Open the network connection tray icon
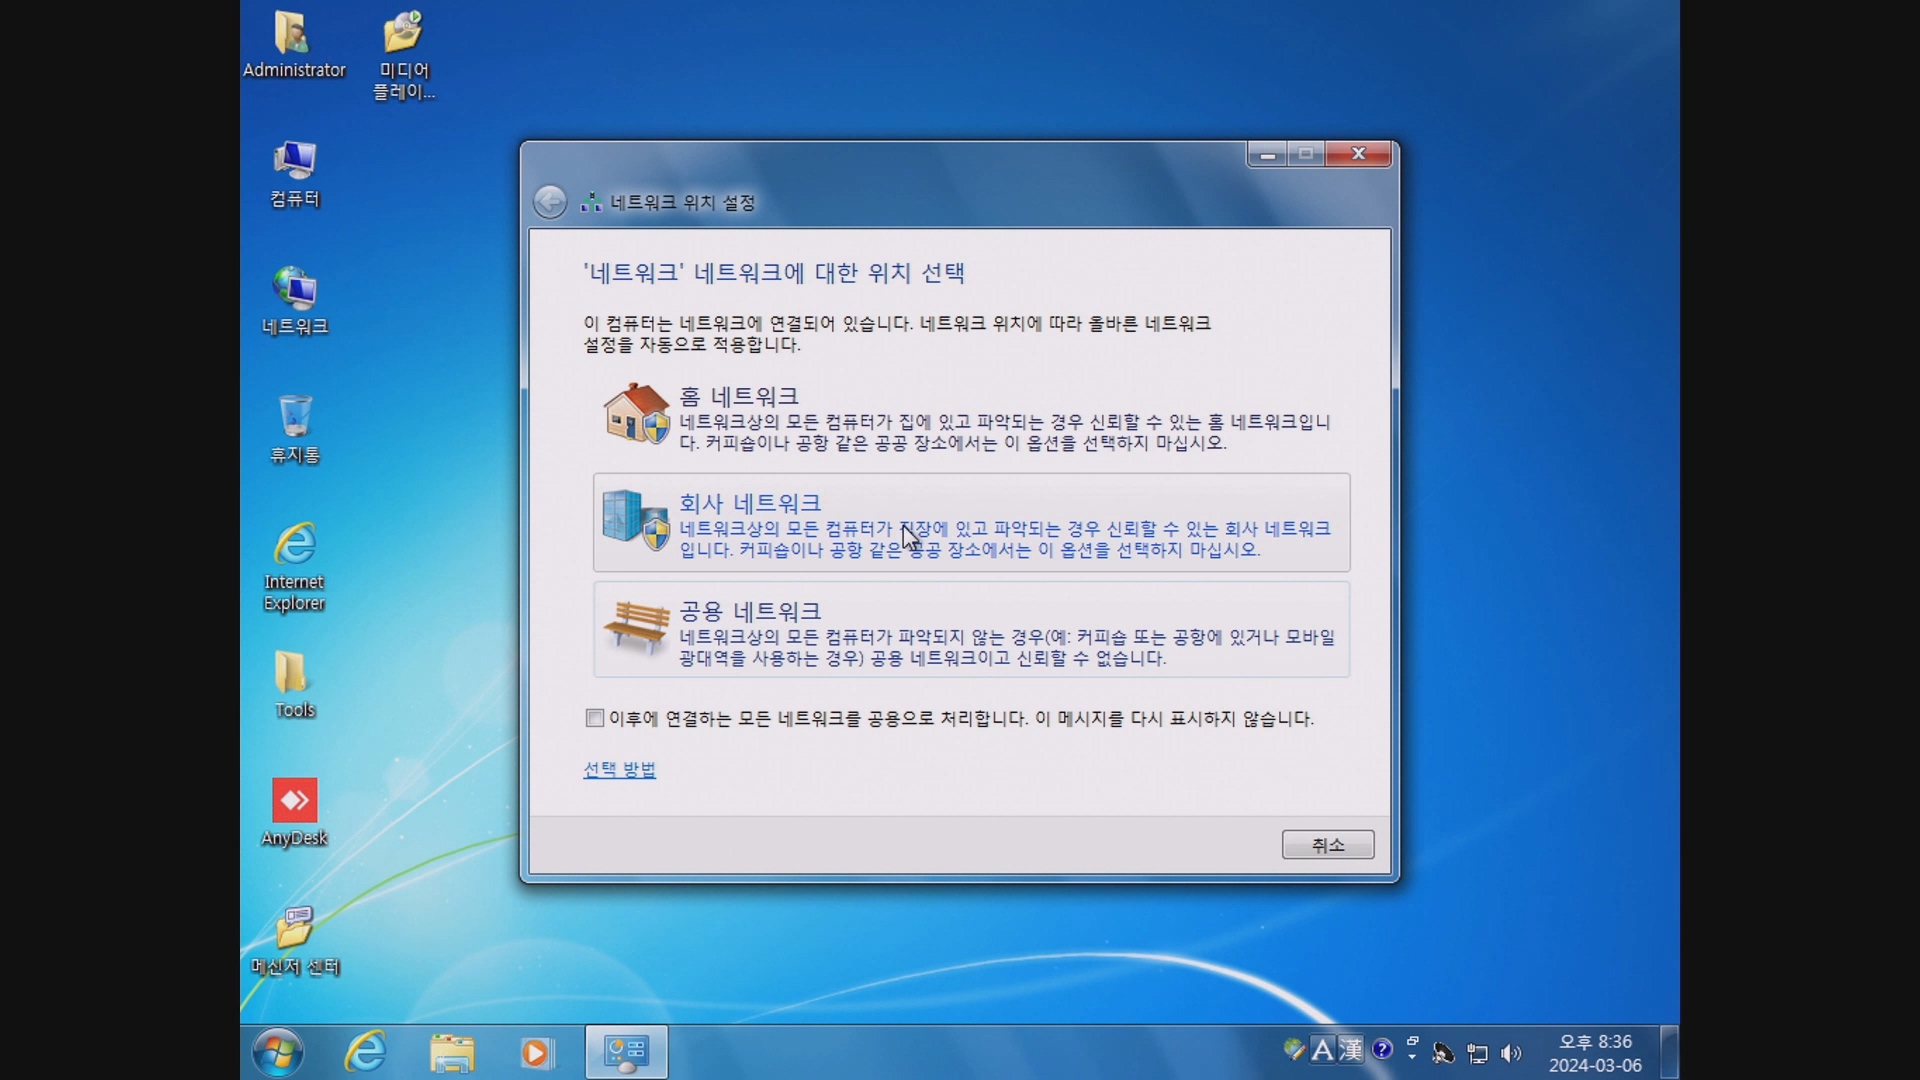The height and width of the screenshot is (1080, 1920). point(1477,1053)
